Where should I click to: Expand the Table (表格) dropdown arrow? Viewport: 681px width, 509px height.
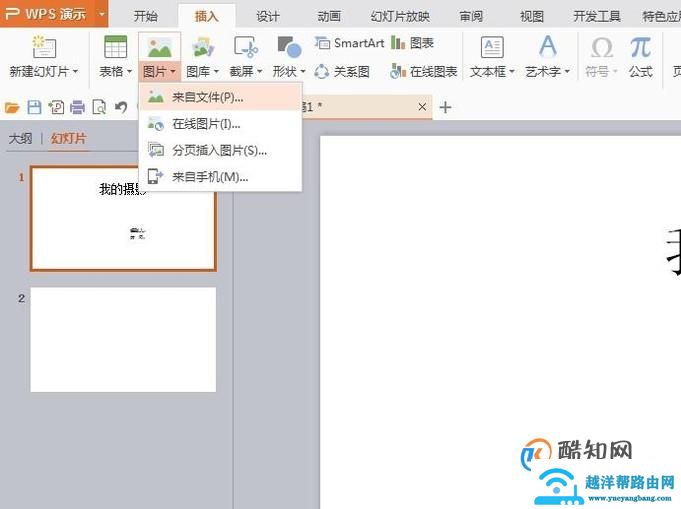click(x=129, y=71)
